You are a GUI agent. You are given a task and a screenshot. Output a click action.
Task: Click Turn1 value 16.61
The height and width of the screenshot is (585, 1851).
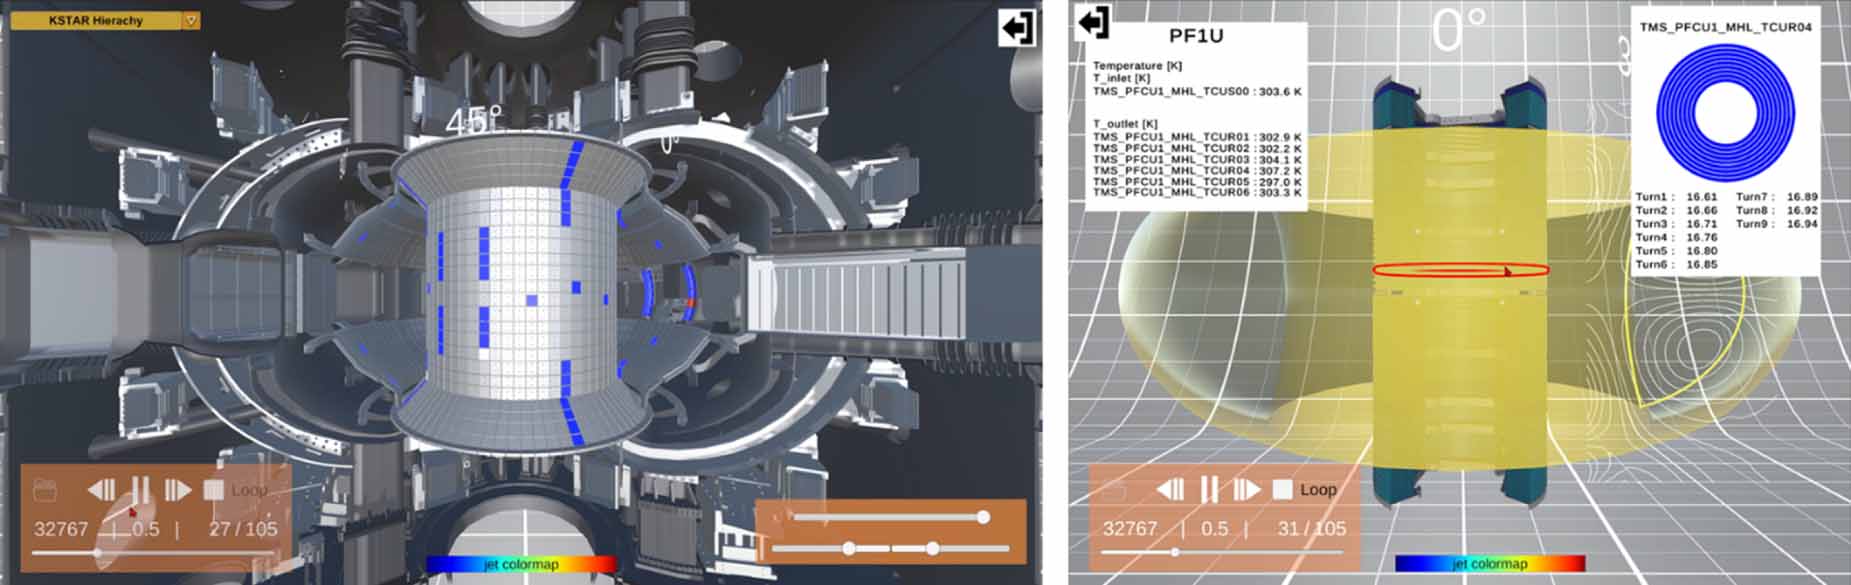point(1701,197)
